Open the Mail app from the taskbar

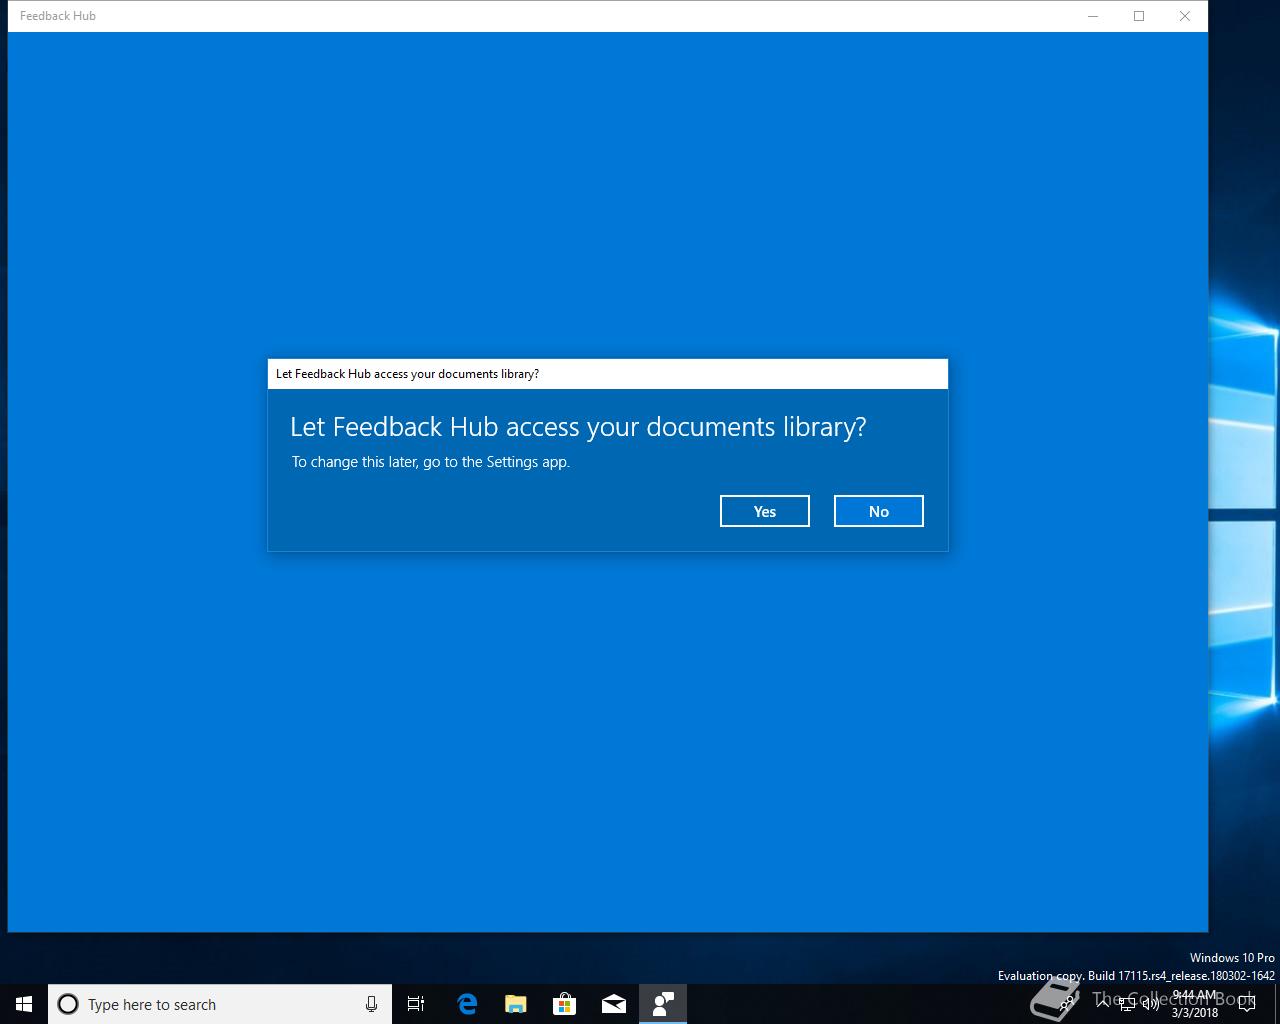(x=614, y=1004)
